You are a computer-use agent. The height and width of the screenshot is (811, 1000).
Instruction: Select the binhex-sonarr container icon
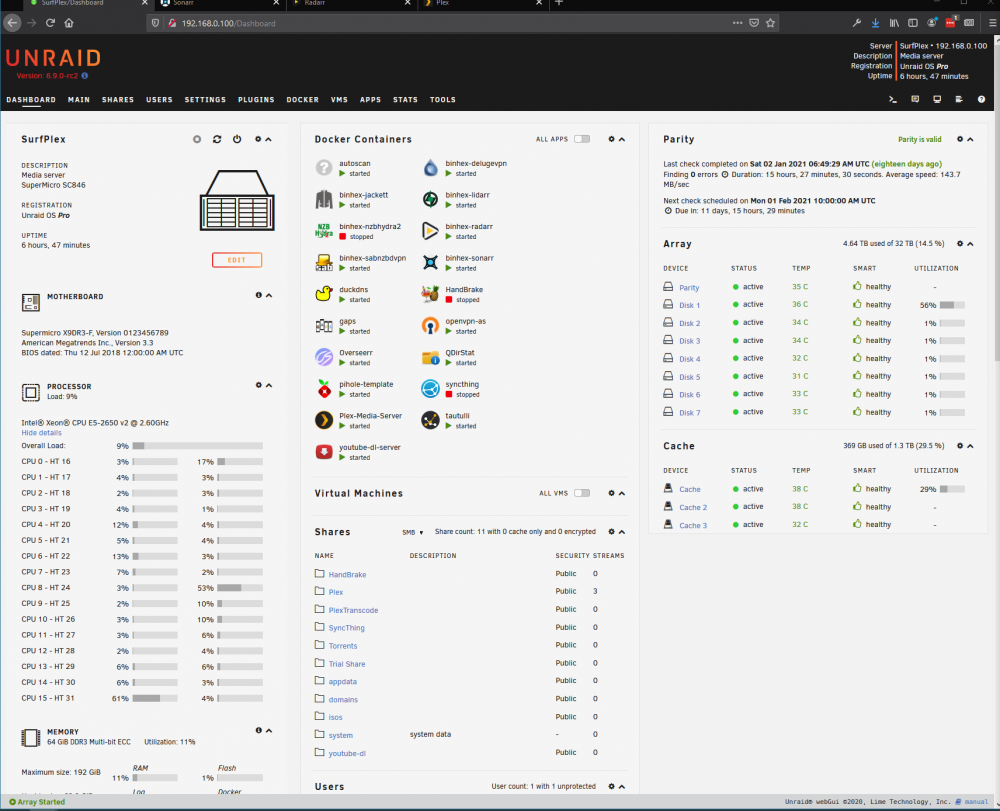430,263
